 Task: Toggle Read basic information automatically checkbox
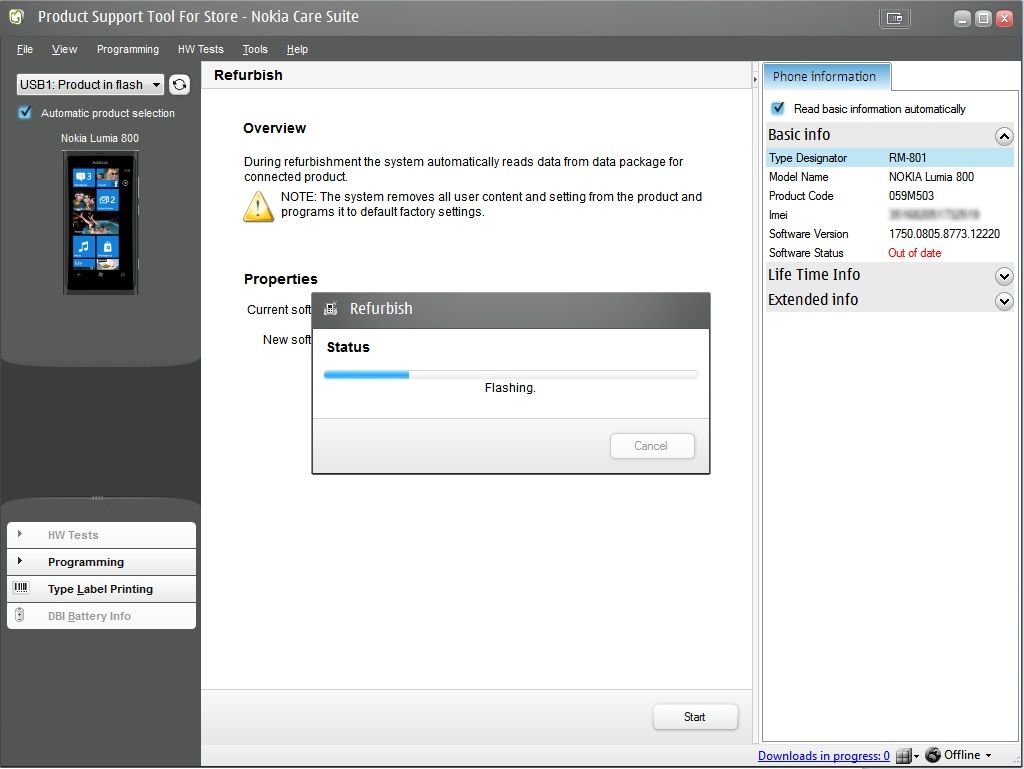[x=777, y=108]
